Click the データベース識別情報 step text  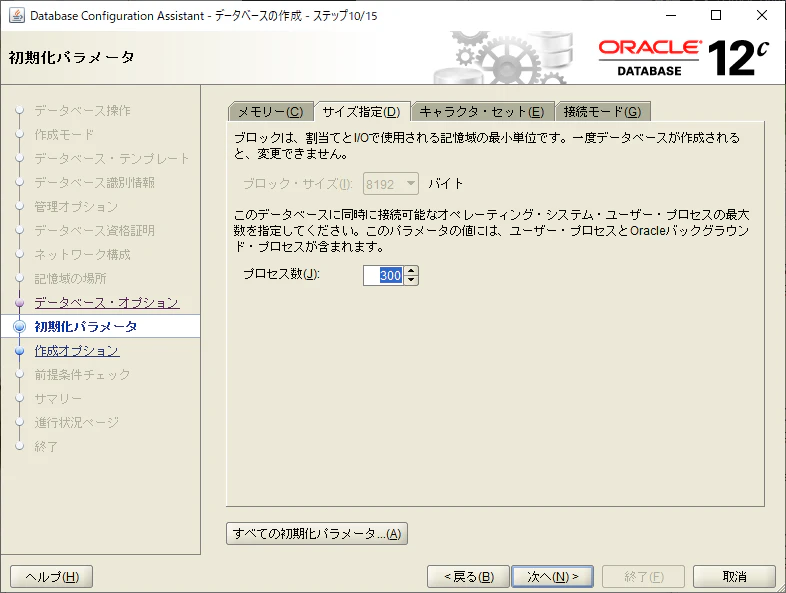[95, 183]
